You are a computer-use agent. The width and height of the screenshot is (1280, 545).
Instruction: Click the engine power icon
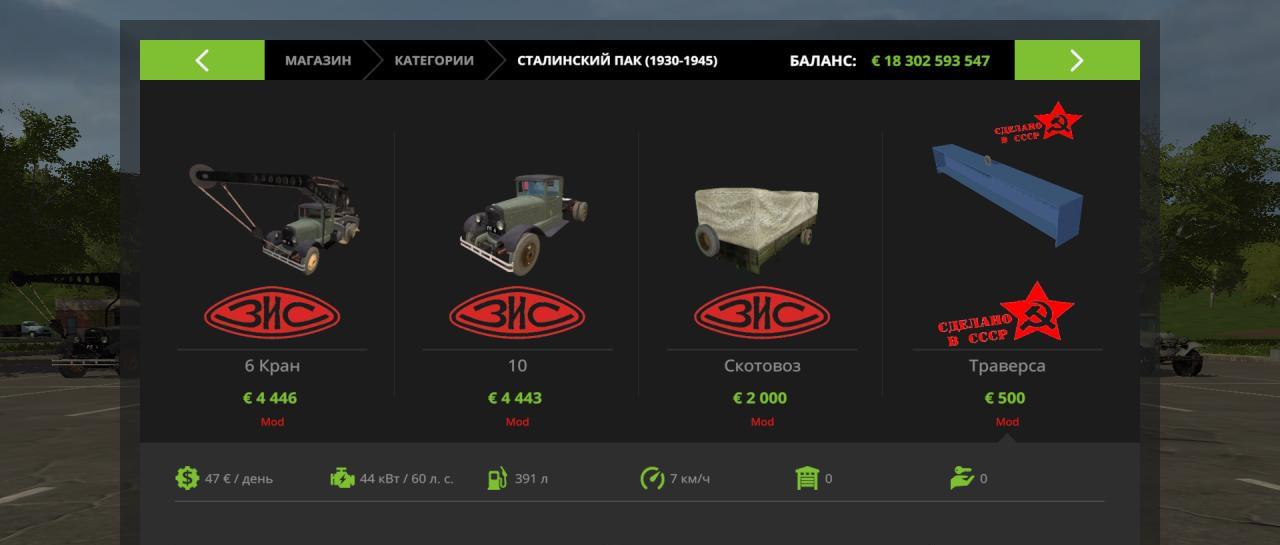point(342,478)
